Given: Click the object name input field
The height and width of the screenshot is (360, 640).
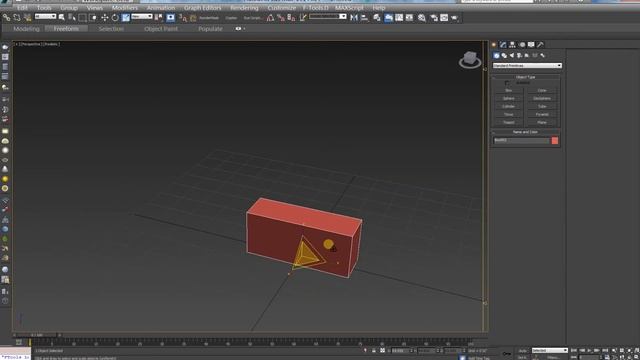Looking at the screenshot, I should 522,140.
